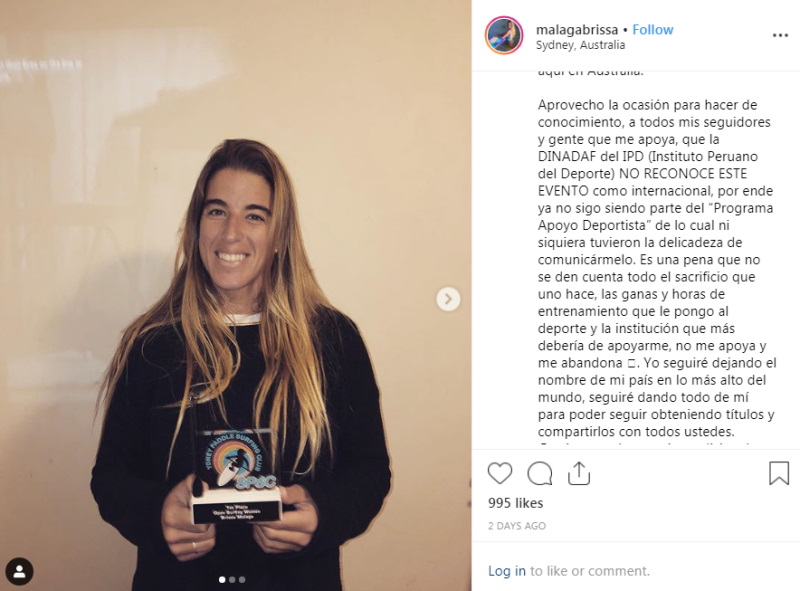Jump to the second carousel dot
The width and height of the screenshot is (800, 591).
[232, 579]
